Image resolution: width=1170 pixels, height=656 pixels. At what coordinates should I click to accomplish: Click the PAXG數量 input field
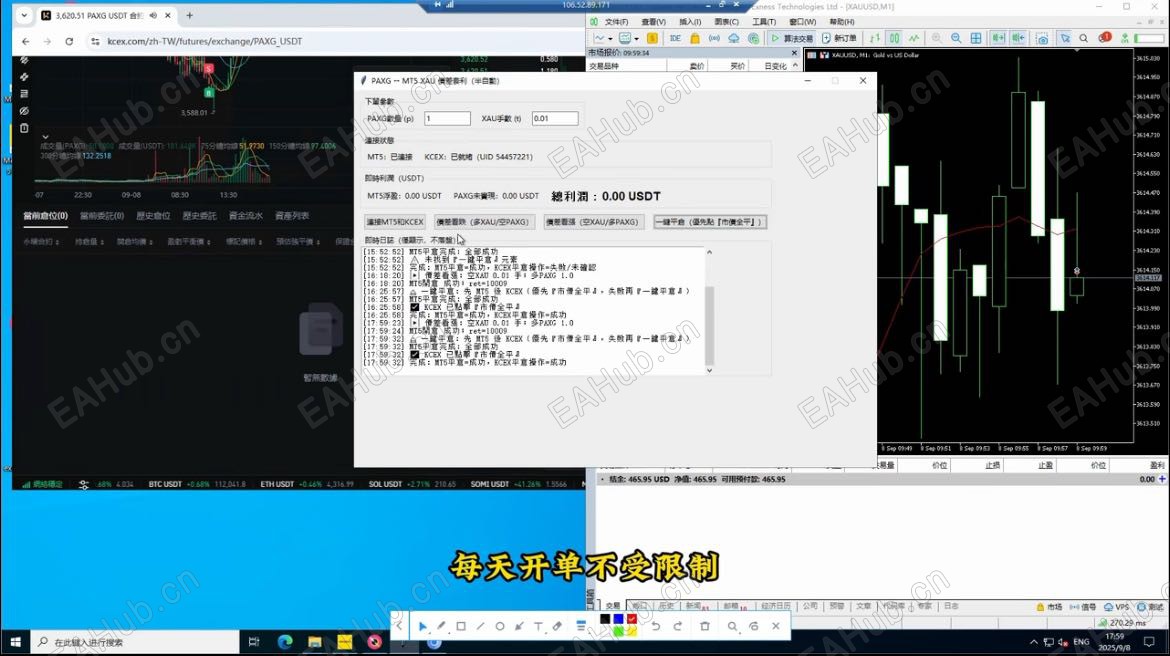pyautogui.click(x=447, y=118)
